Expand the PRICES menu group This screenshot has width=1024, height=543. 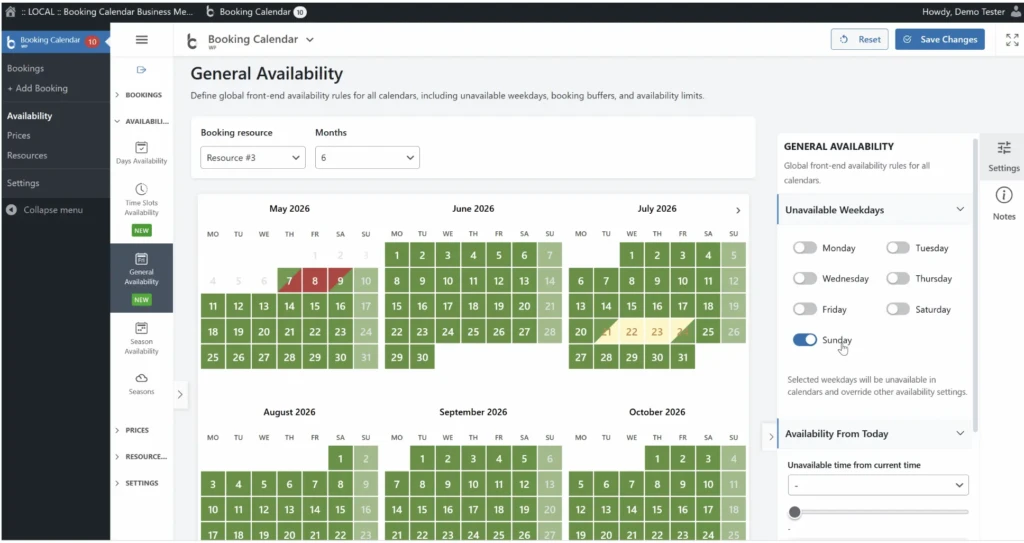tap(133, 430)
